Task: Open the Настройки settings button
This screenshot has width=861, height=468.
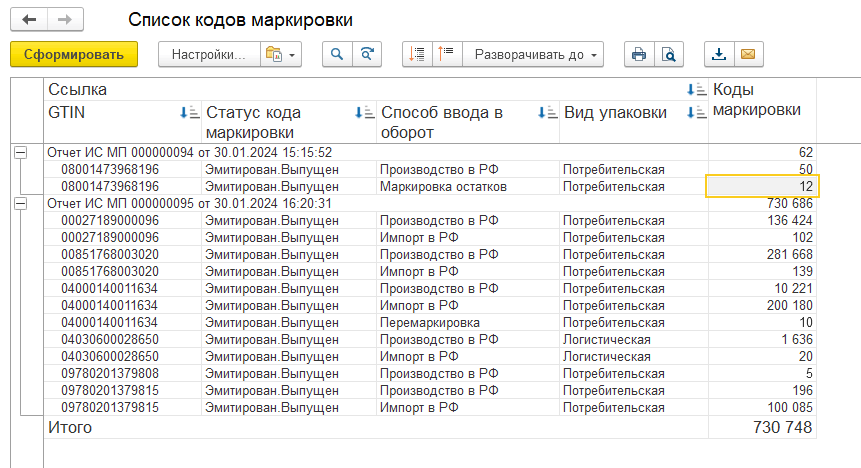Action: tap(208, 55)
